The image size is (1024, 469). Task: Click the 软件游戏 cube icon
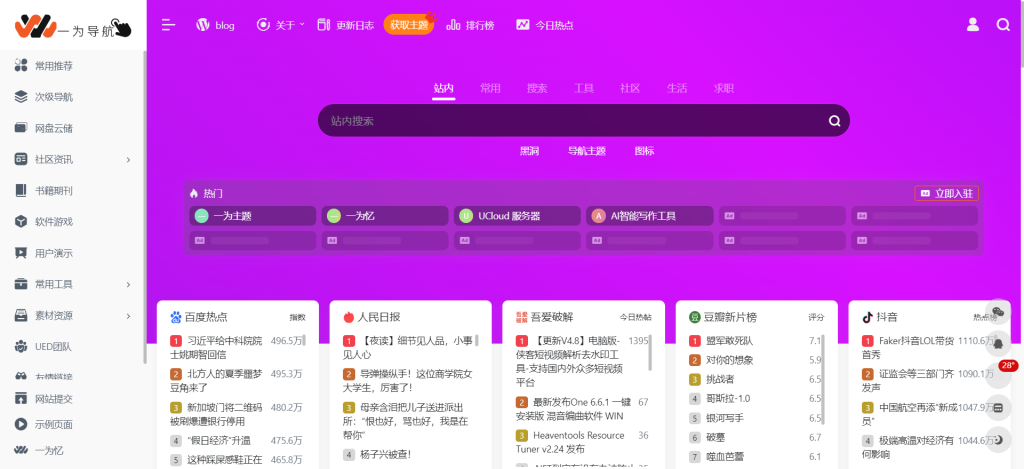[x=21, y=221]
